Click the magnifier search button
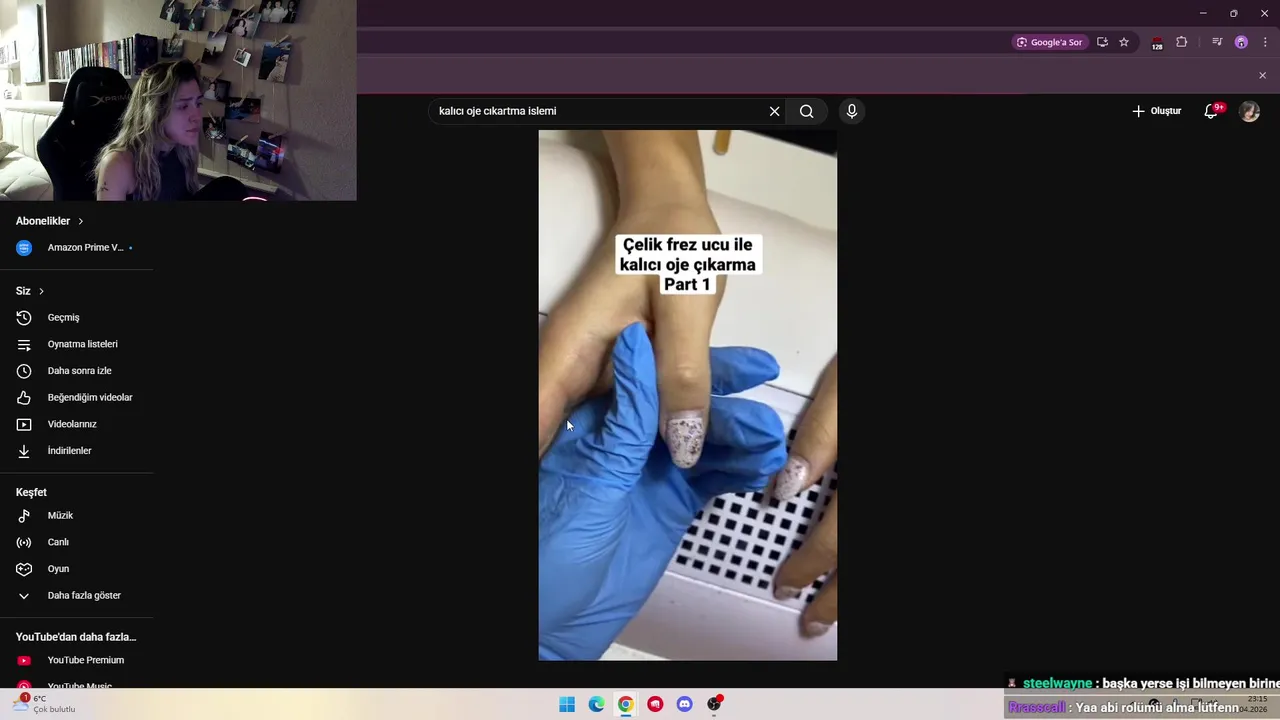The height and width of the screenshot is (720, 1280). 806,111
